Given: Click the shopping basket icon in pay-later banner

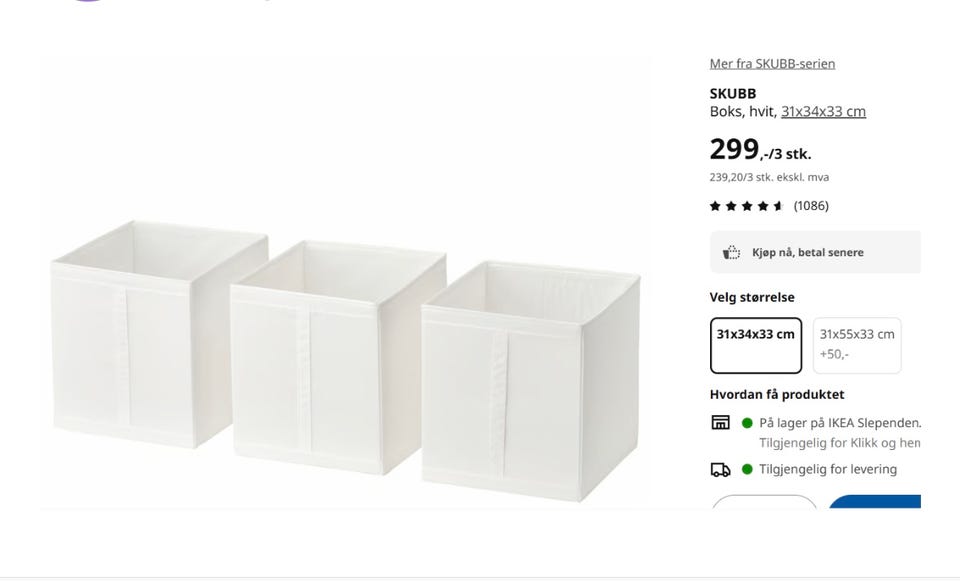Looking at the screenshot, I should point(731,252).
